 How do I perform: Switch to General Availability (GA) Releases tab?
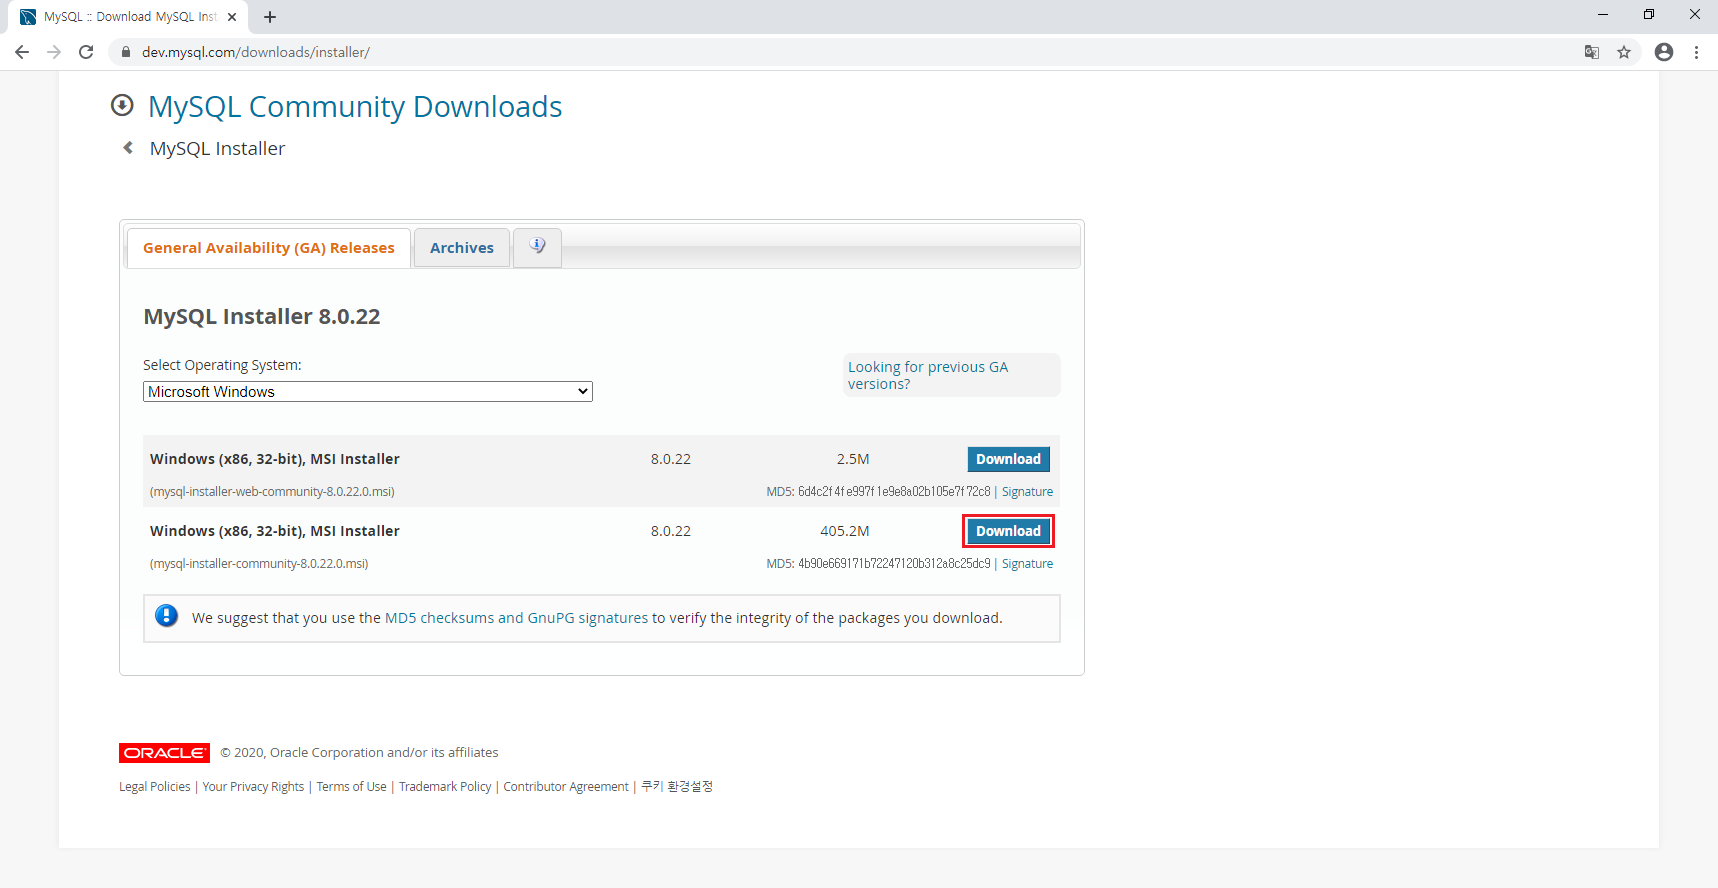point(269,248)
